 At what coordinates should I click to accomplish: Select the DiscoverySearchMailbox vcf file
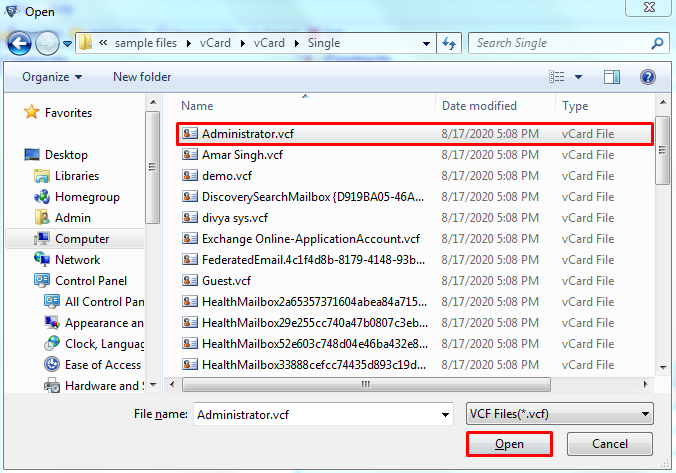click(415, 197)
